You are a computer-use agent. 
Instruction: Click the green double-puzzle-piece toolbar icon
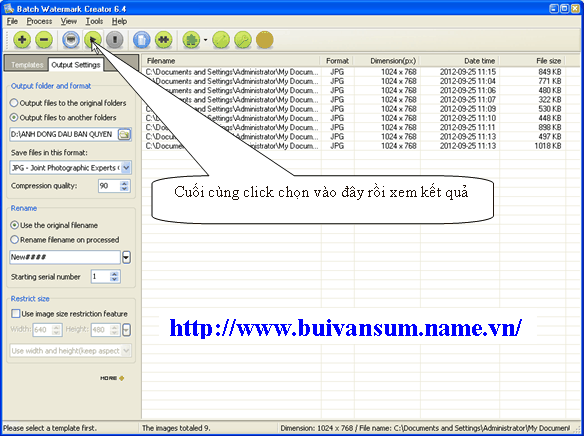point(163,40)
